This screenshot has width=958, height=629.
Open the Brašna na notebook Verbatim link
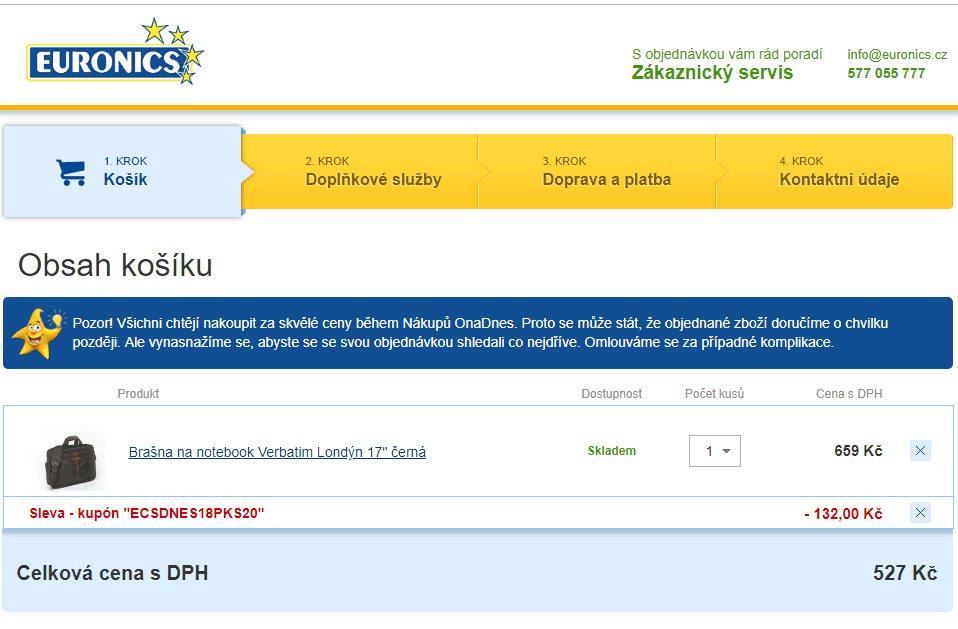[x=277, y=452]
